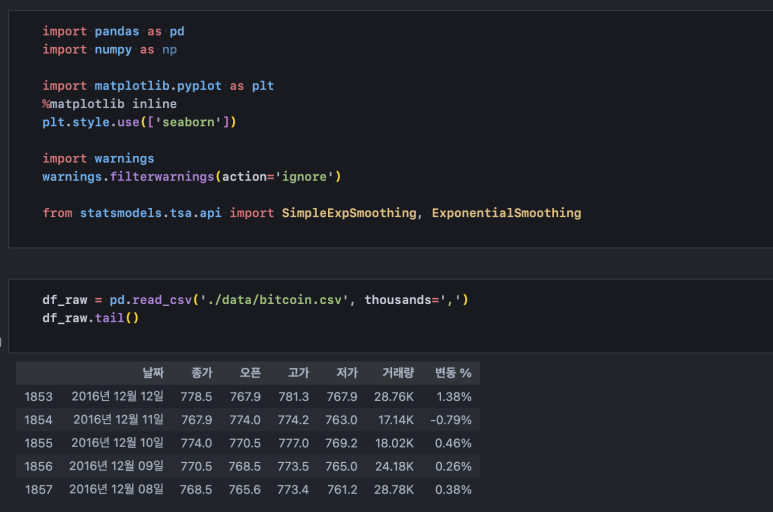Image resolution: width=773 pixels, height=512 pixels.
Task: Click the 저가 column header
Action: pos(347,373)
